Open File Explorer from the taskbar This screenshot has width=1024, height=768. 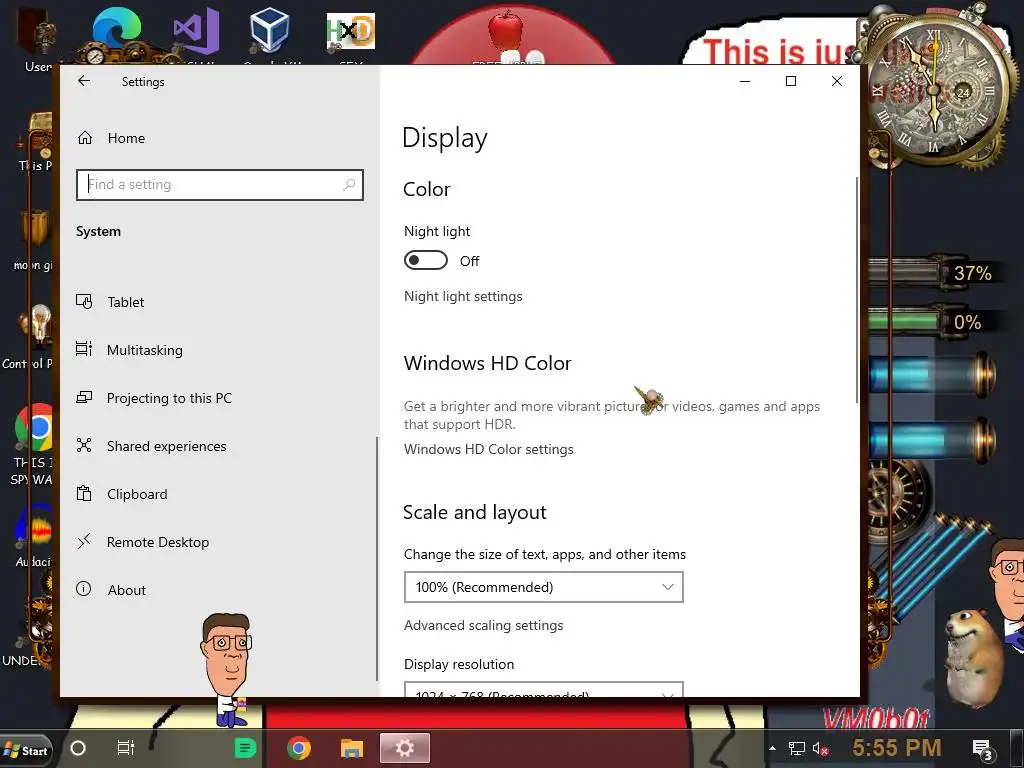click(351, 748)
